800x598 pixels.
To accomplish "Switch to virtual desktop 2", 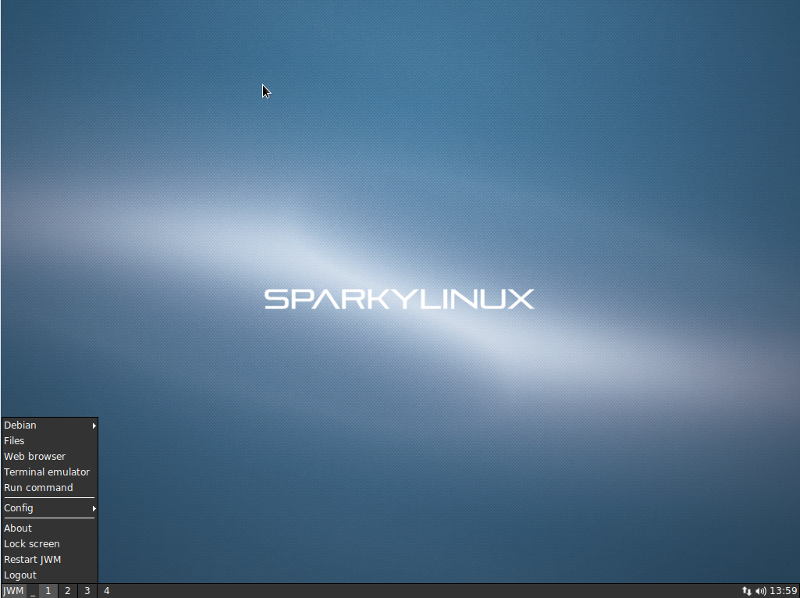I will [x=67, y=591].
